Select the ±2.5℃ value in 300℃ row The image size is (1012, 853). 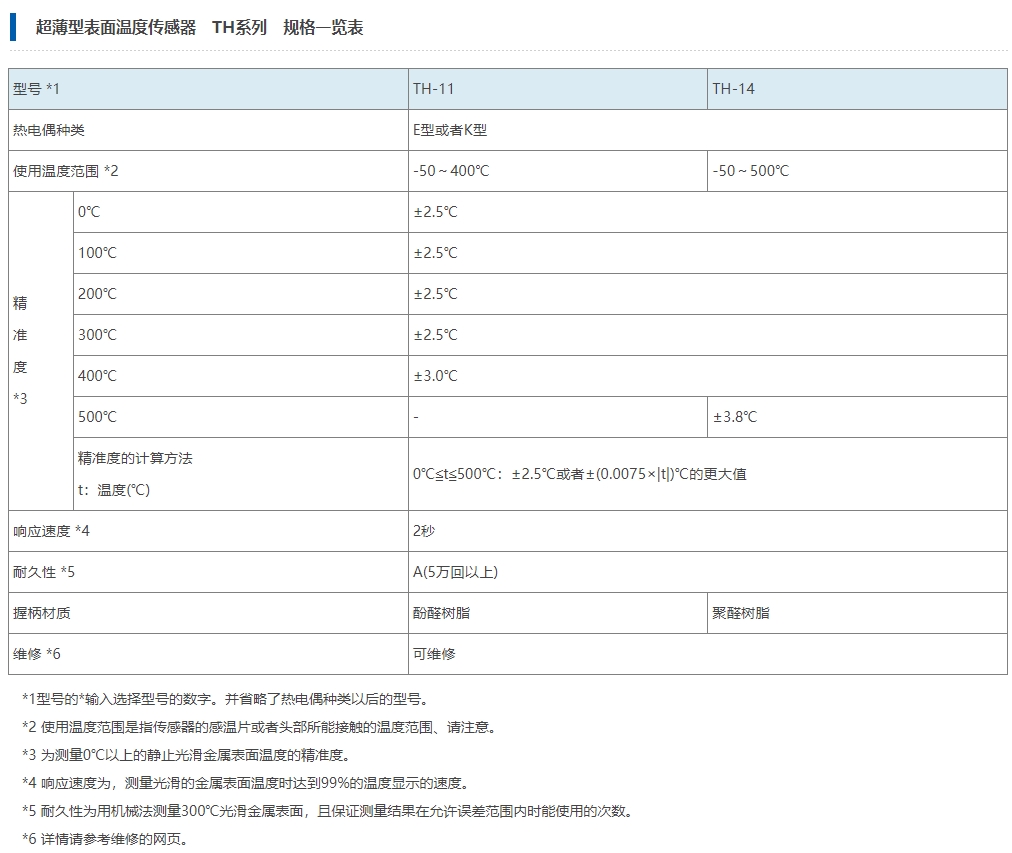436,335
